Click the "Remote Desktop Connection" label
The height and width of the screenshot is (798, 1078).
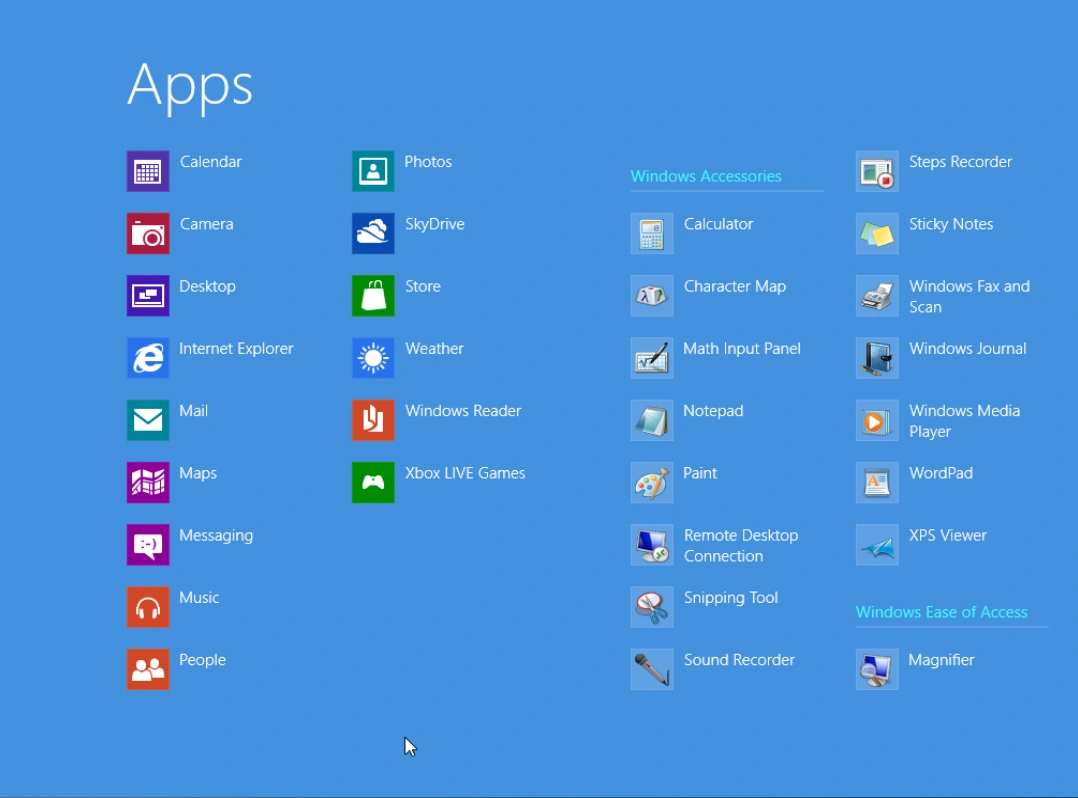tap(741, 546)
